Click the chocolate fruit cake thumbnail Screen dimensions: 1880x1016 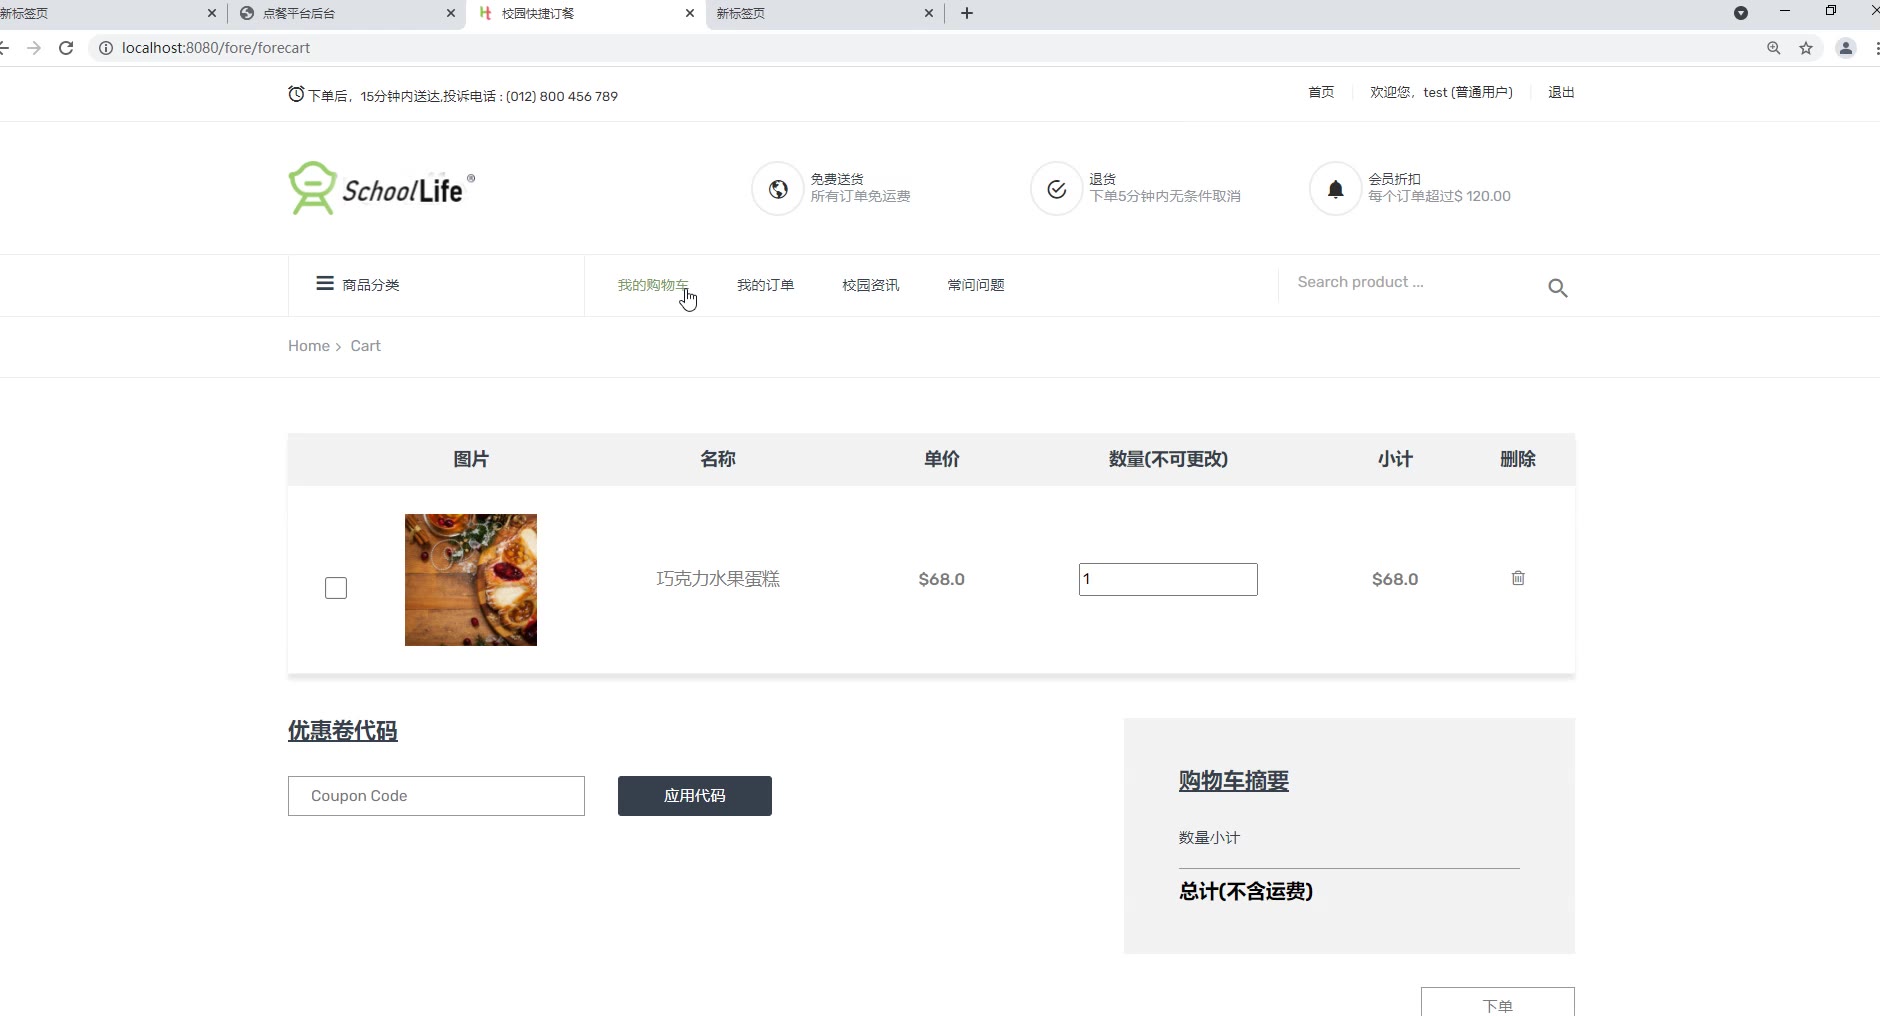click(471, 580)
